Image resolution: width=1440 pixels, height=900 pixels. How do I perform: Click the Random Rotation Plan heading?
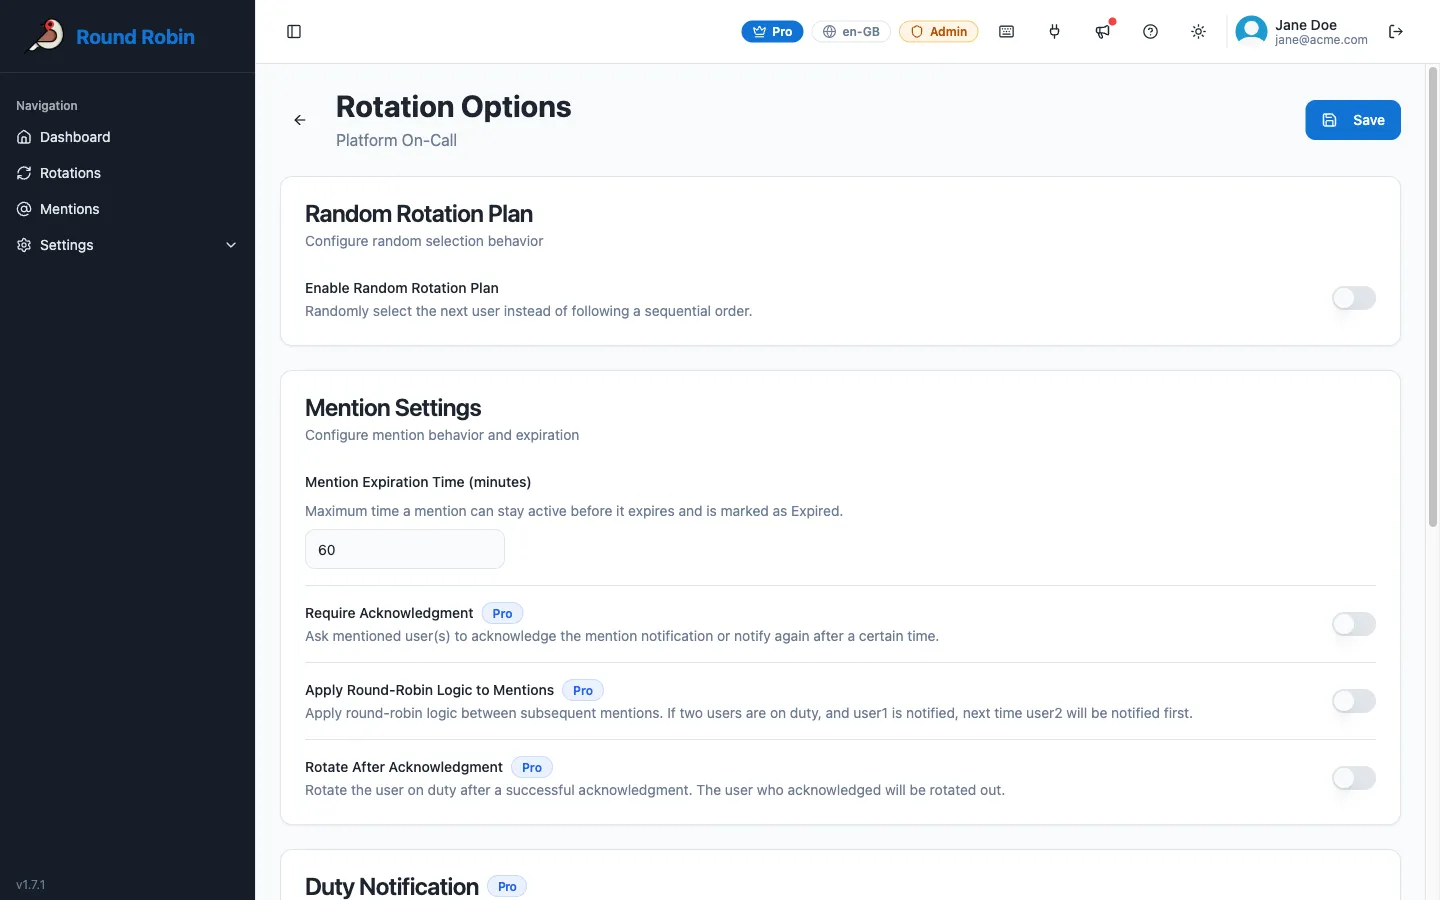tap(419, 214)
